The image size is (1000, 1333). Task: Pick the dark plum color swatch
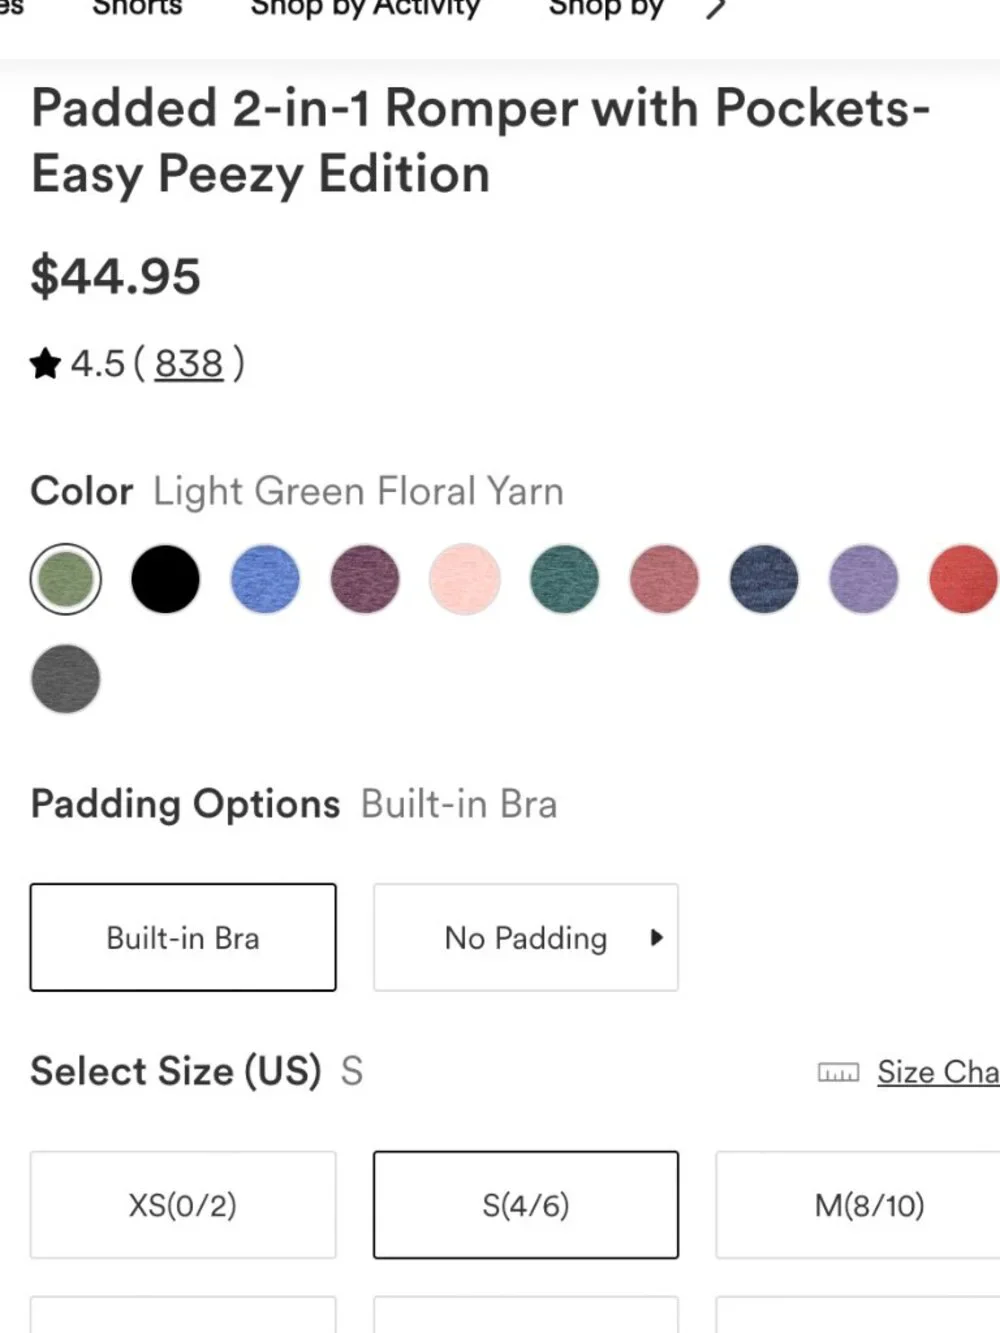365,579
